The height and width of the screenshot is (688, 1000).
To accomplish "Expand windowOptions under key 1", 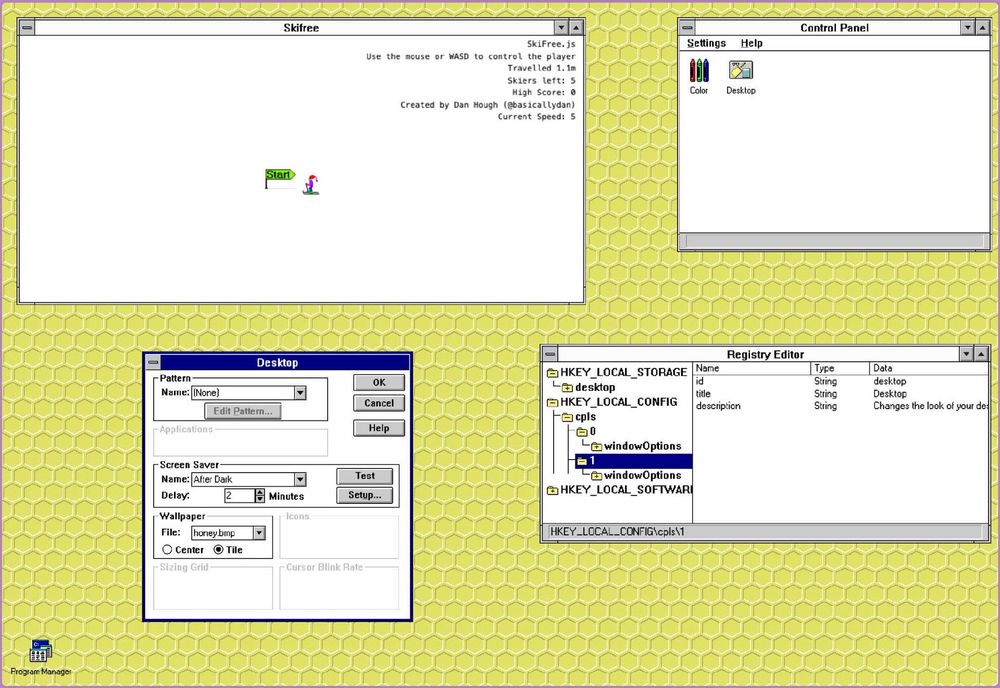I will point(596,476).
